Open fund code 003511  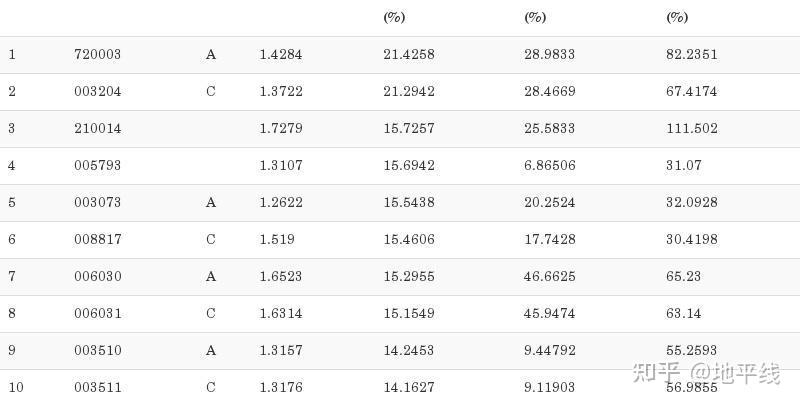97,387
